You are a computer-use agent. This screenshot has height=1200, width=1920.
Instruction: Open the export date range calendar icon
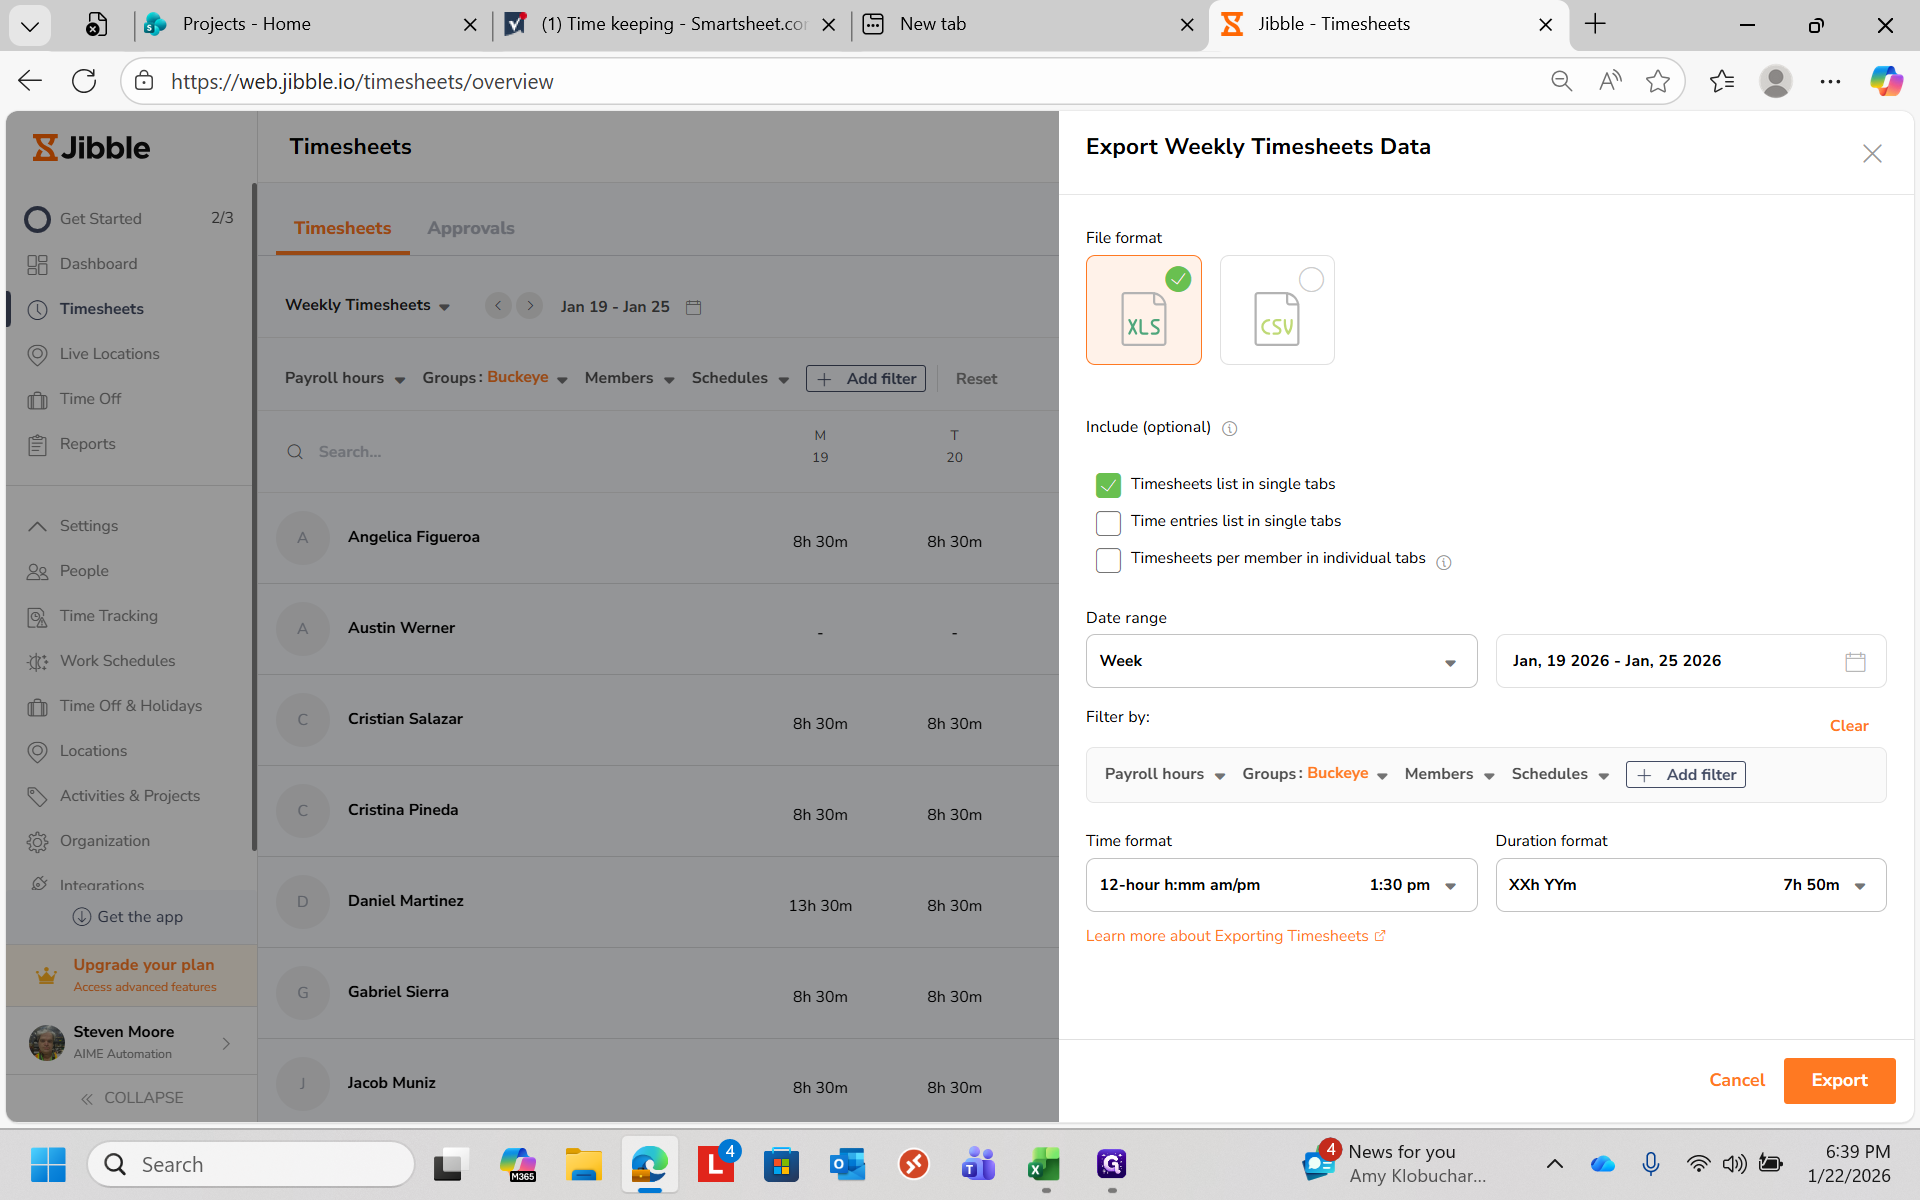(1855, 662)
